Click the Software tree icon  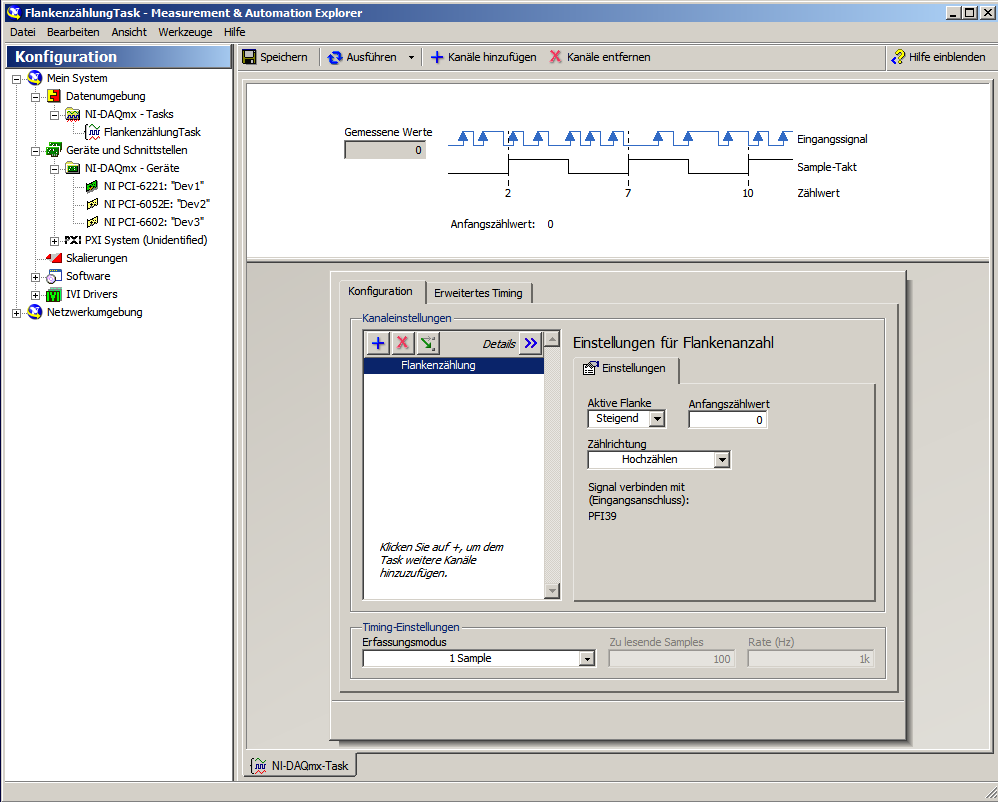(54, 276)
